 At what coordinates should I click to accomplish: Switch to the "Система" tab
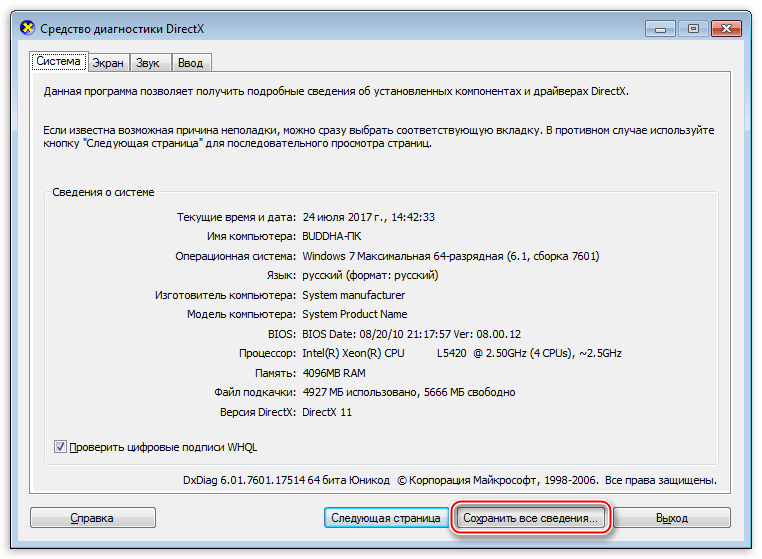(58, 62)
